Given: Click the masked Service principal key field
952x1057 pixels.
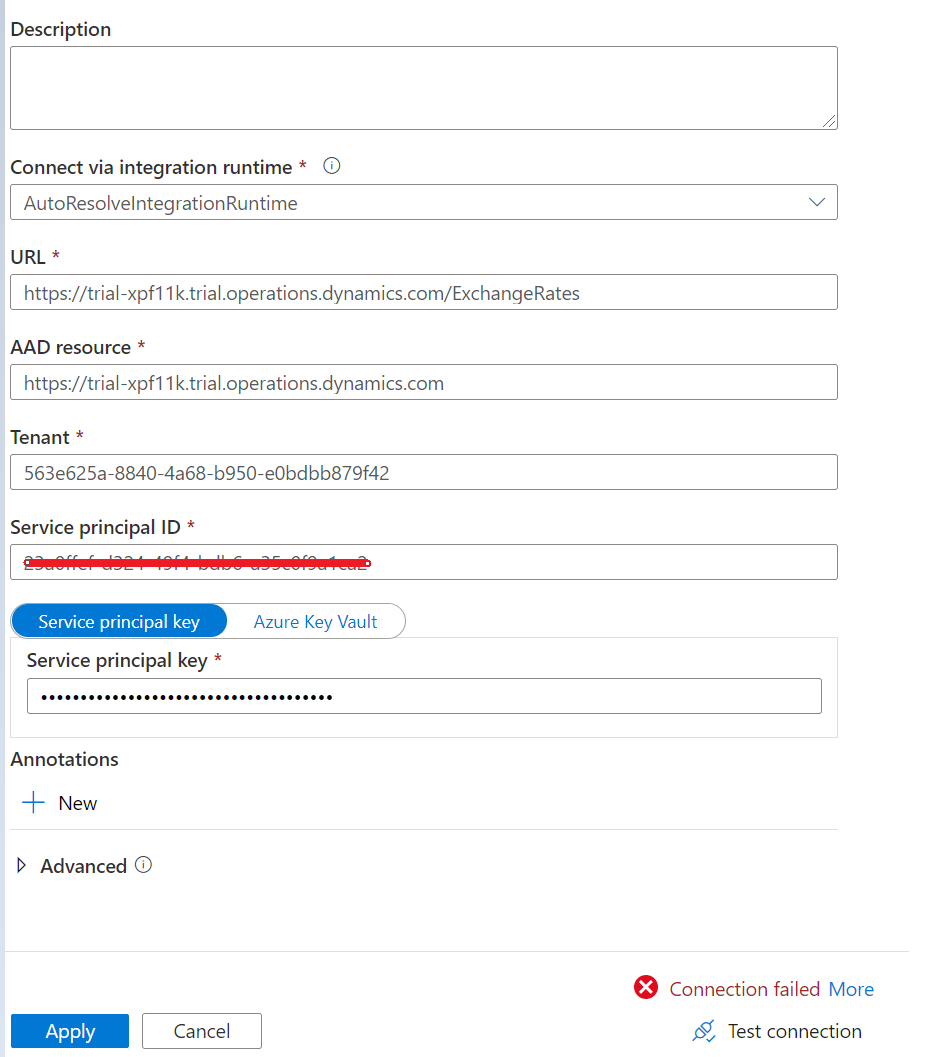Looking at the screenshot, I should tap(423, 695).
